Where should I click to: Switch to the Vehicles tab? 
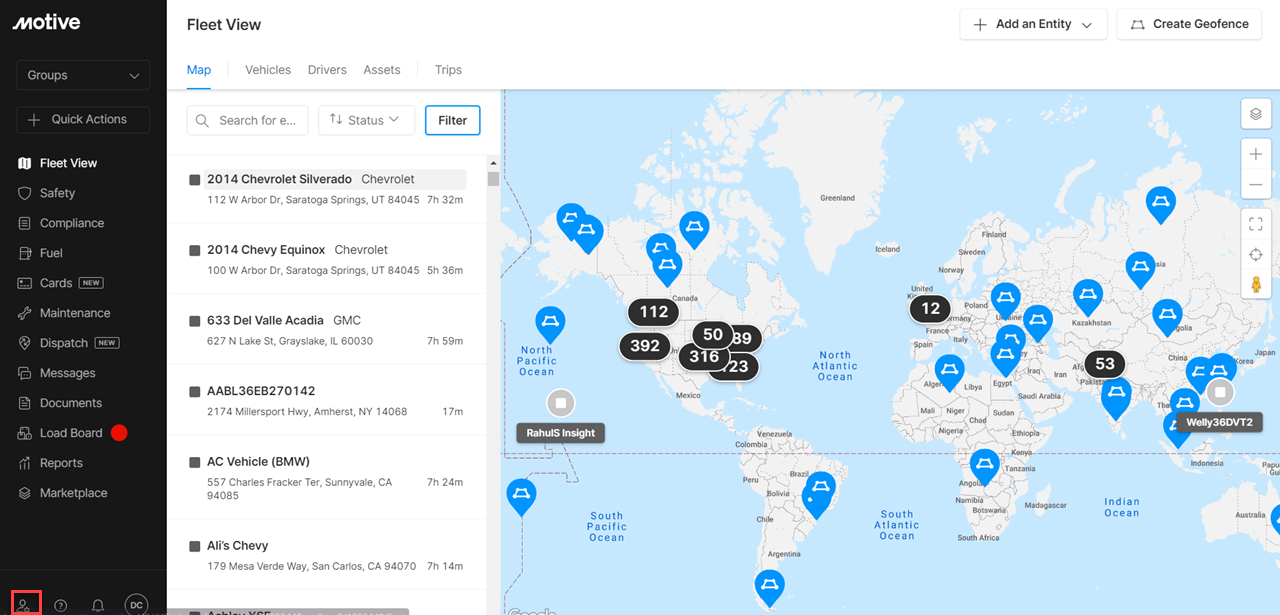[x=268, y=70]
